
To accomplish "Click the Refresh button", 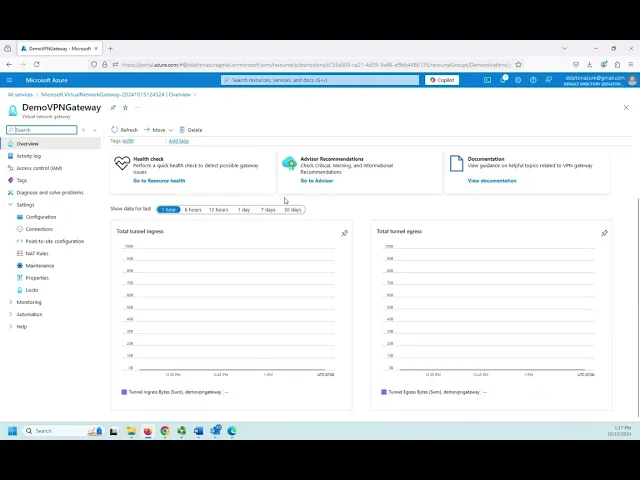I will tap(124, 130).
